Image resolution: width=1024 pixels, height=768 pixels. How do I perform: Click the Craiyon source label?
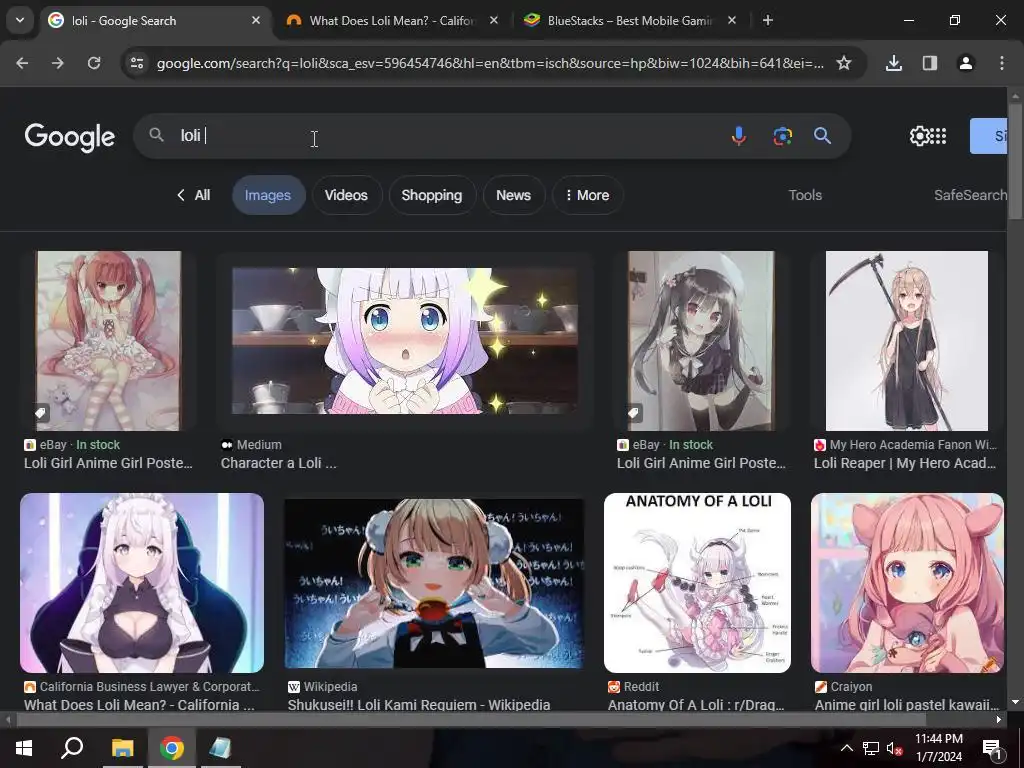point(851,686)
